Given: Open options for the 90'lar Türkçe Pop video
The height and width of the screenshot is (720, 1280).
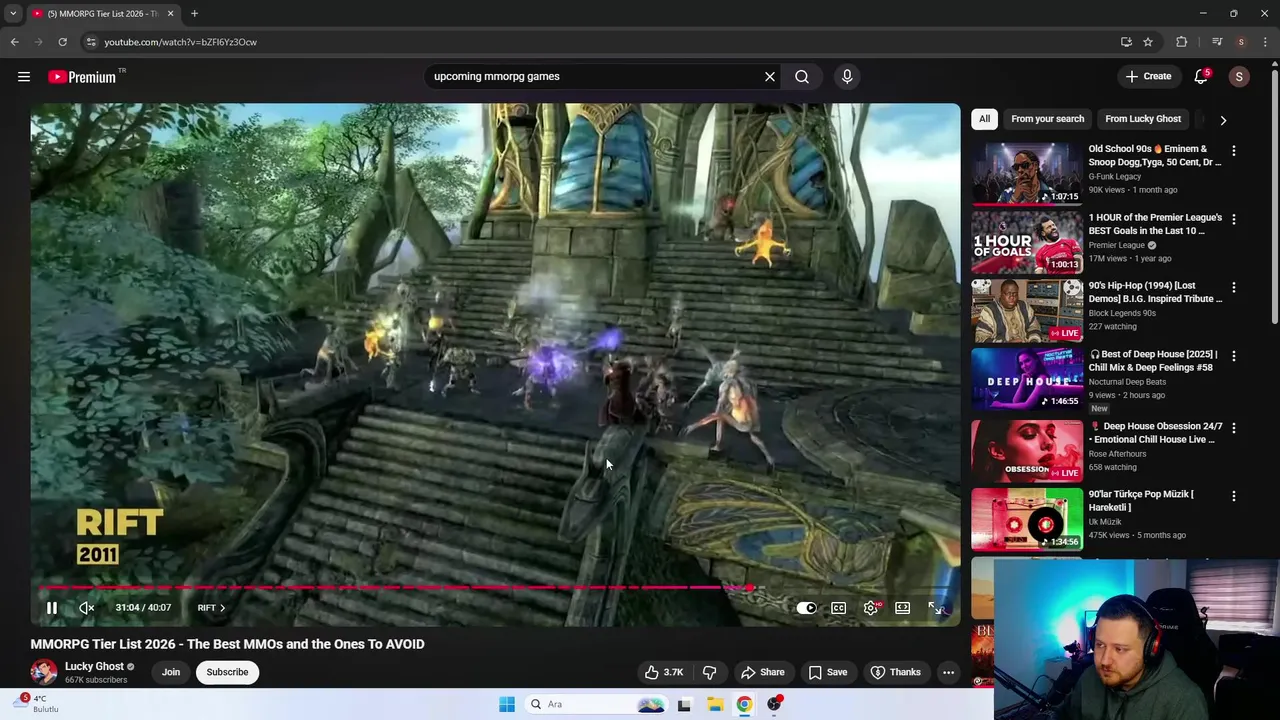Looking at the screenshot, I should [1233, 496].
